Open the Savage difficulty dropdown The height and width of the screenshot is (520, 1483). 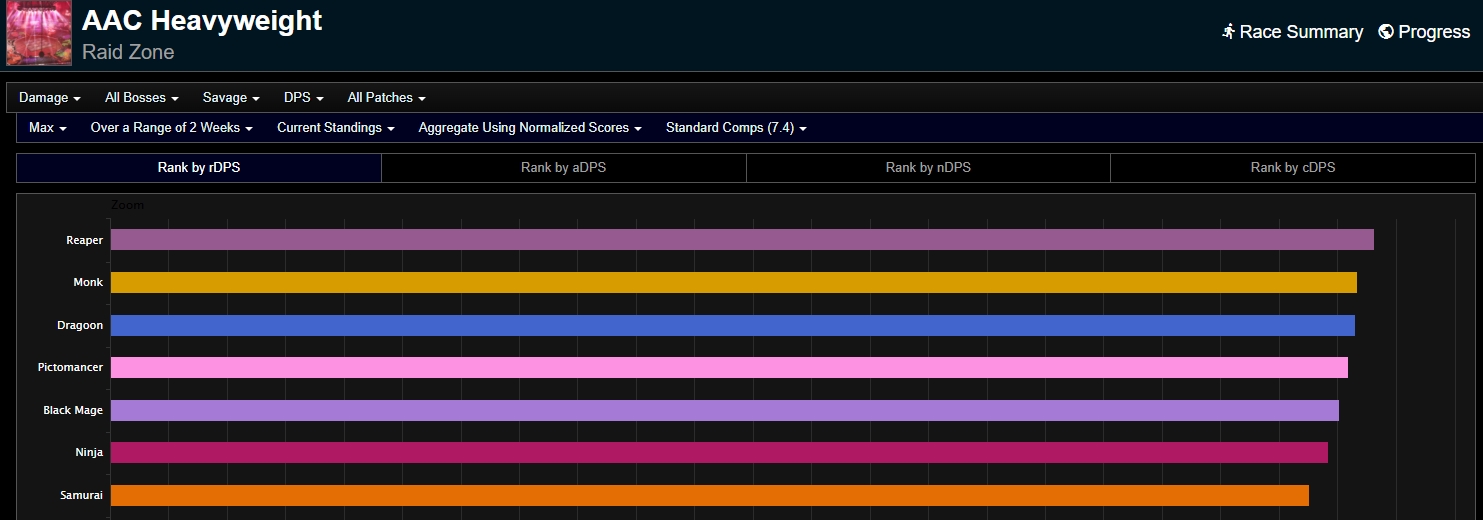pyautogui.click(x=231, y=98)
